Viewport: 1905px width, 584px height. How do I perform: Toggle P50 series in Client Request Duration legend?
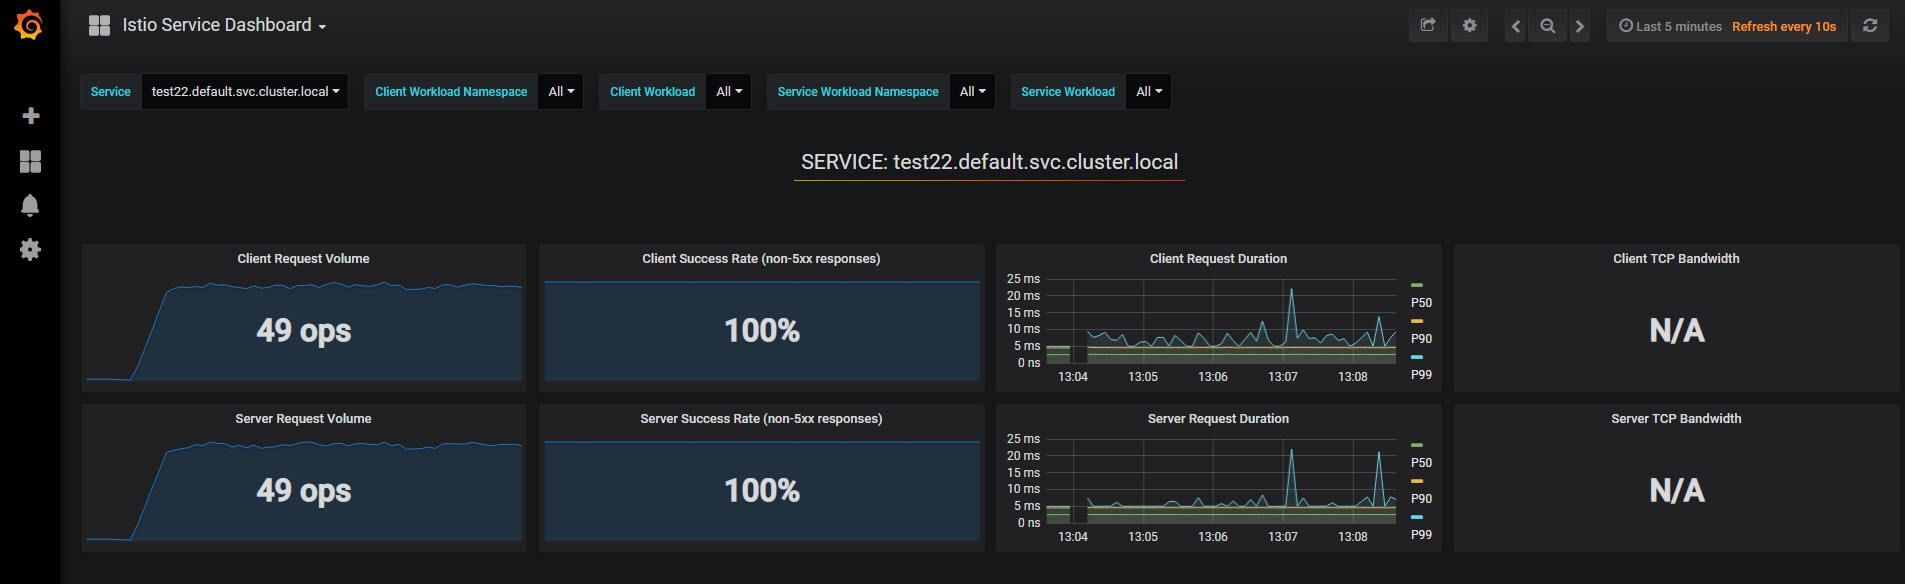1421,302
